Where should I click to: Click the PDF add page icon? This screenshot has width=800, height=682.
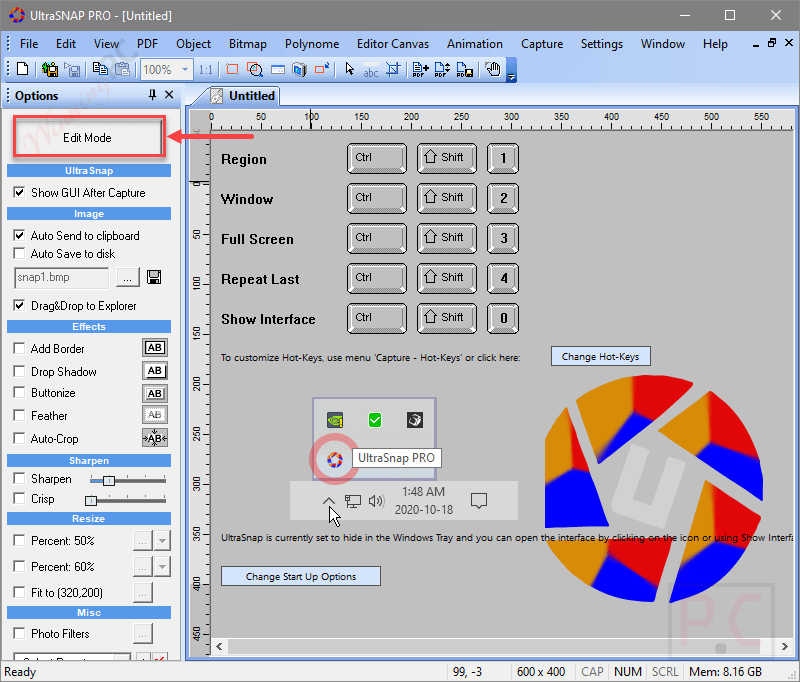420,69
